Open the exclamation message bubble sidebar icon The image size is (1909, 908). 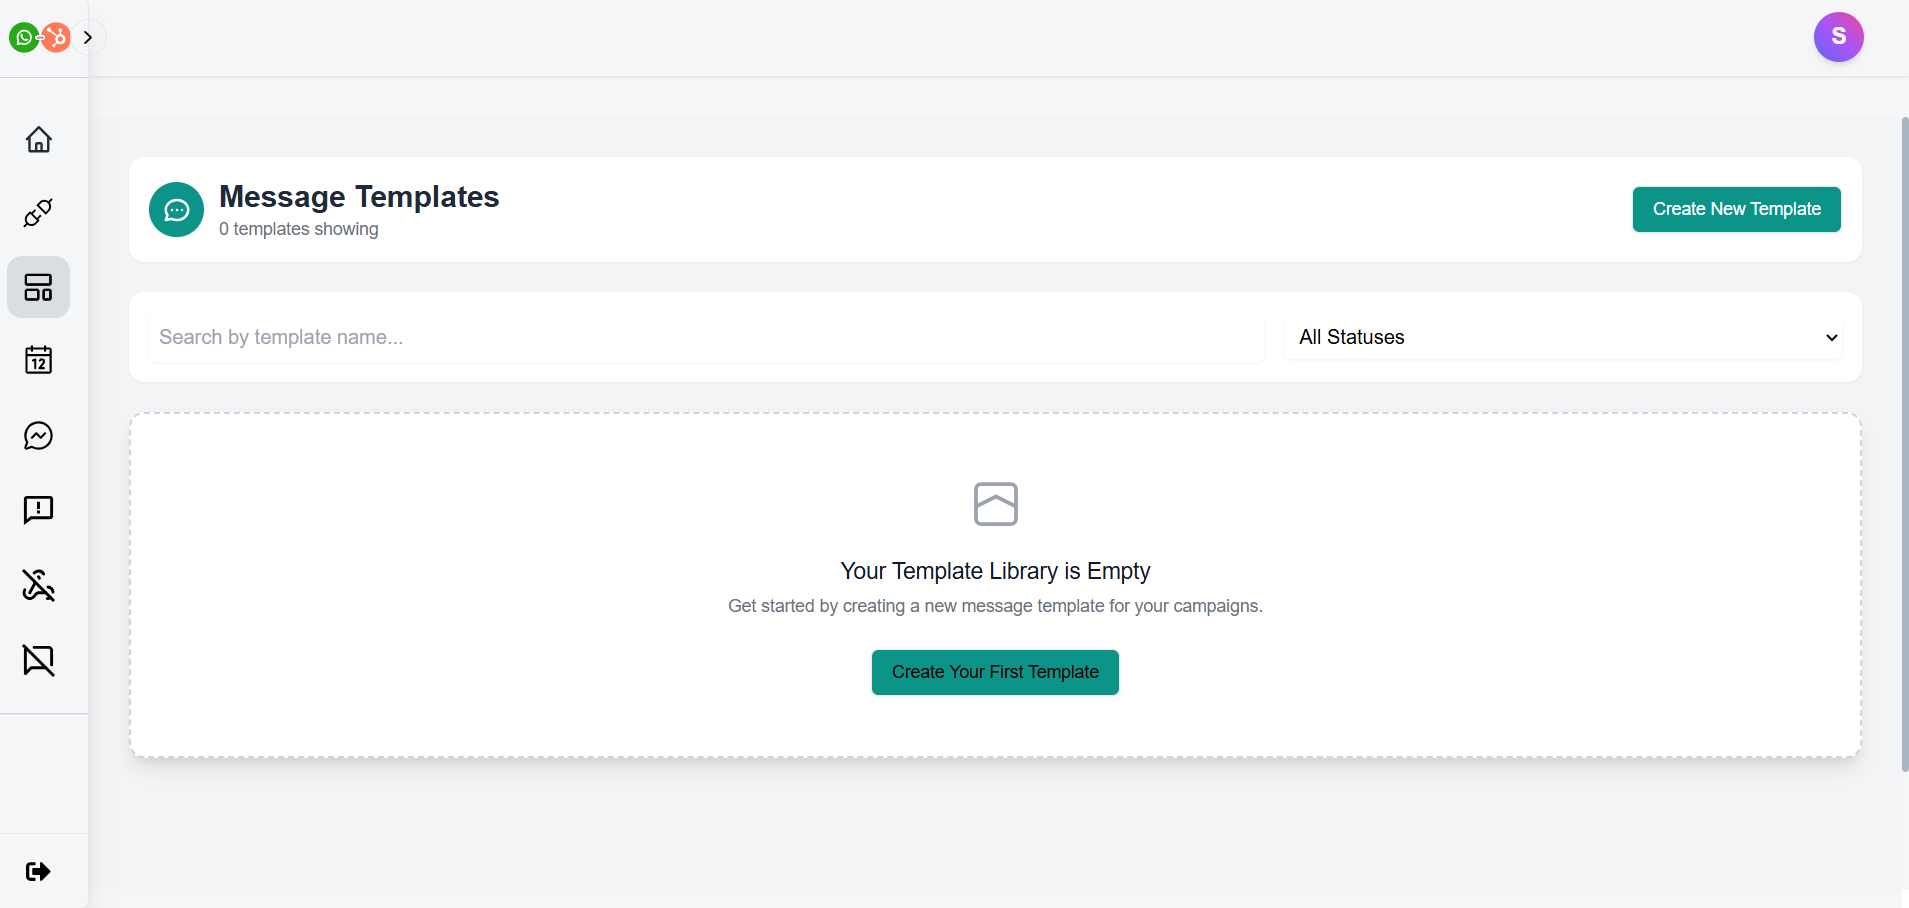38,510
